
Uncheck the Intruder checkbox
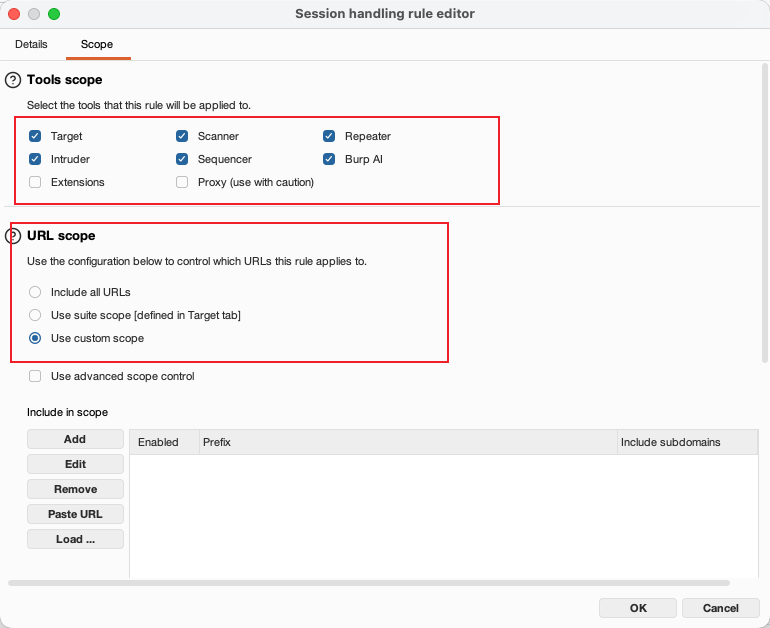[x=35, y=159]
